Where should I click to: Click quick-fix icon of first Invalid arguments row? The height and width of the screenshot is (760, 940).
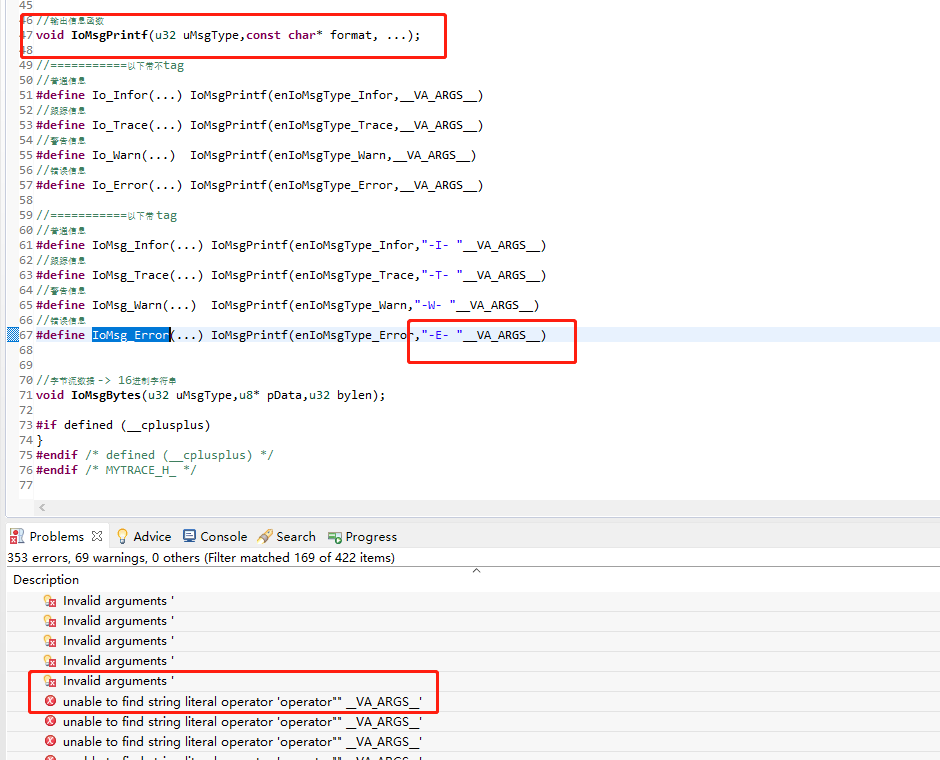tap(50, 601)
